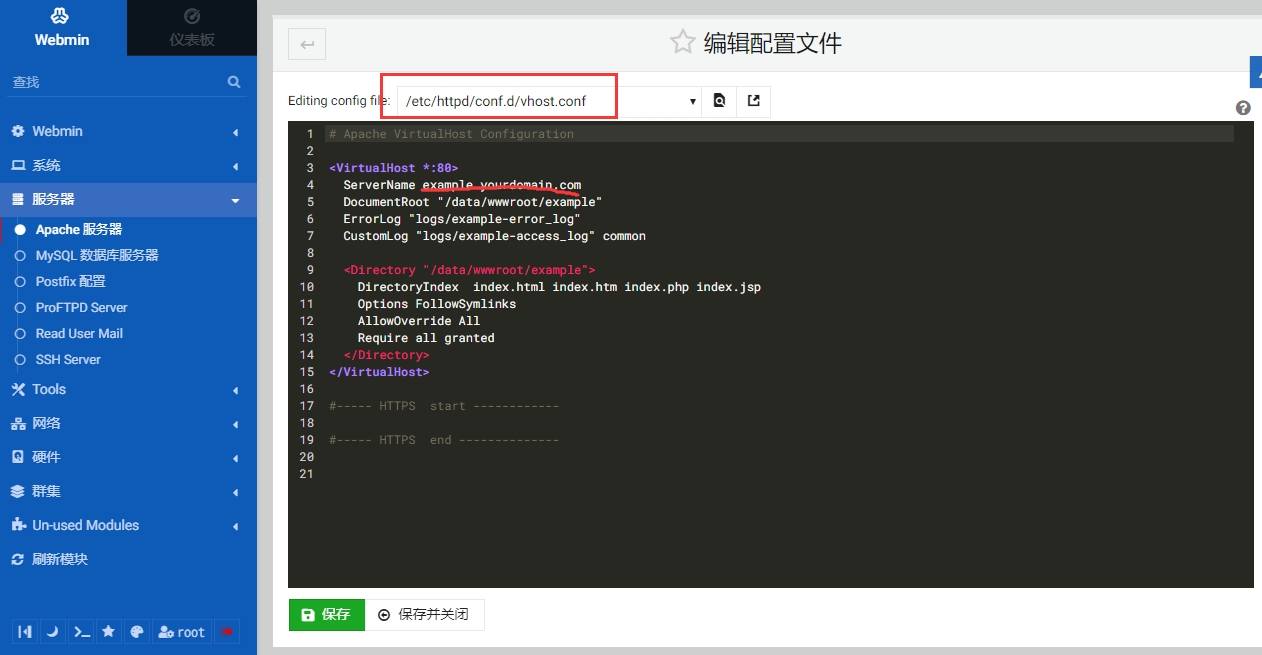The height and width of the screenshot is (655, 1262).
Task: Click the help question mark icon
Action: (x=1243, y=108)
